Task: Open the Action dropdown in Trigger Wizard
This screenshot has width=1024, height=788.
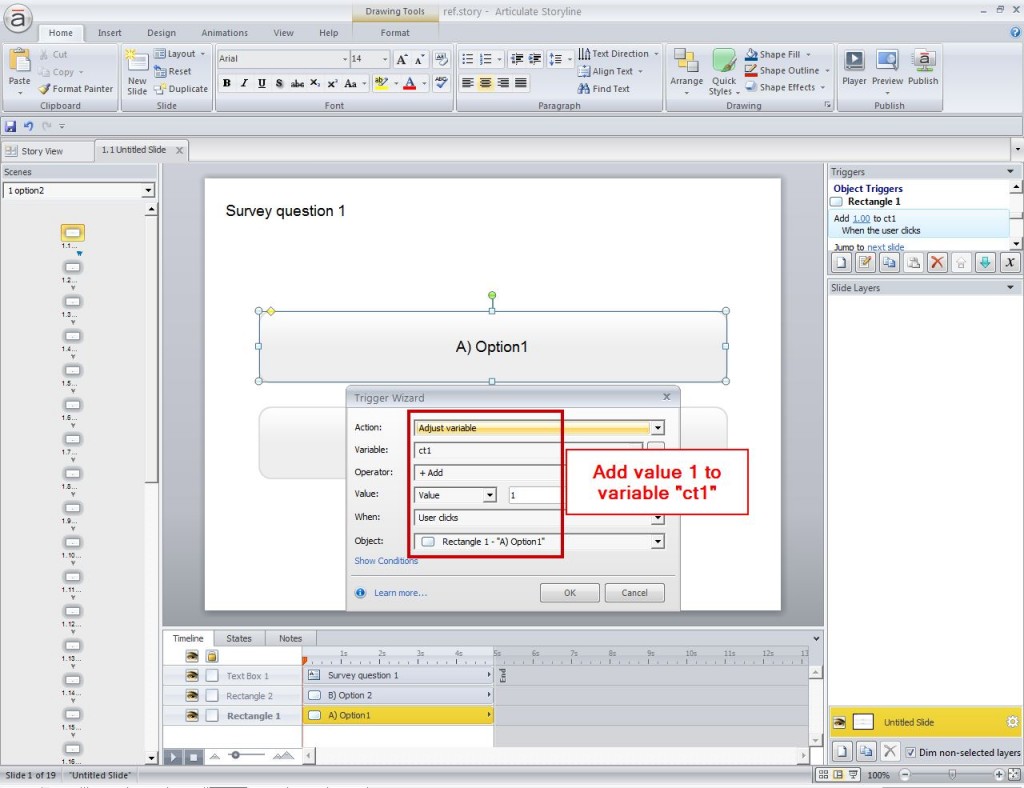Action: point(658,428)
